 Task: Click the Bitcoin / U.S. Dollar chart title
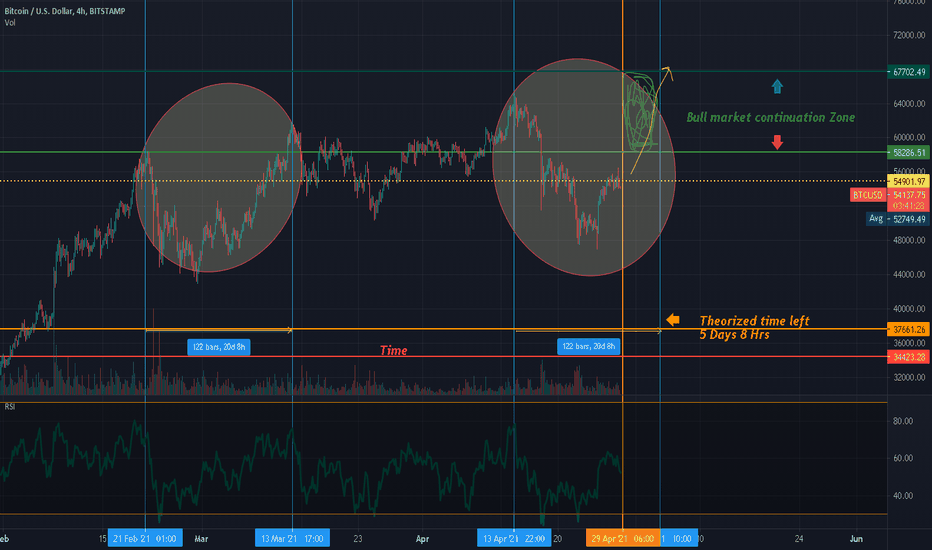(x=65, y=11)
